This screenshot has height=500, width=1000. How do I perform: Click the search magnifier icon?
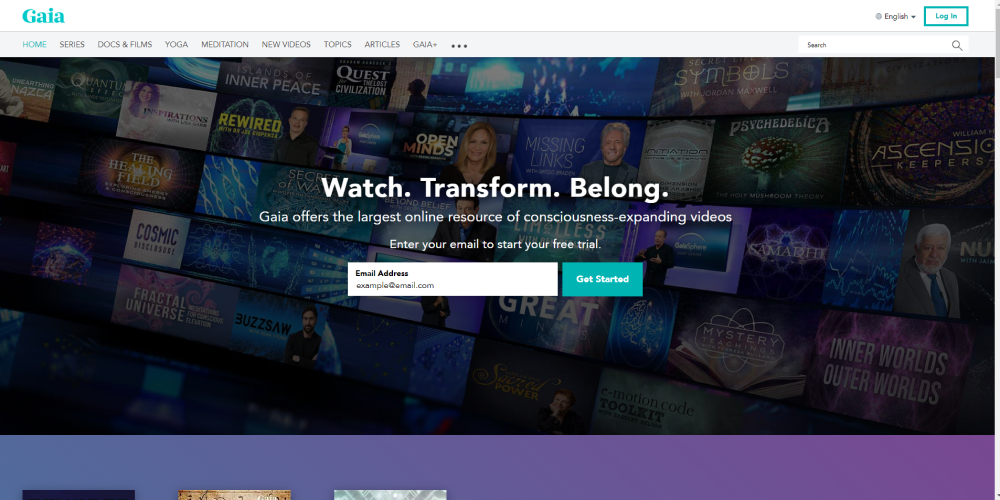957,45
